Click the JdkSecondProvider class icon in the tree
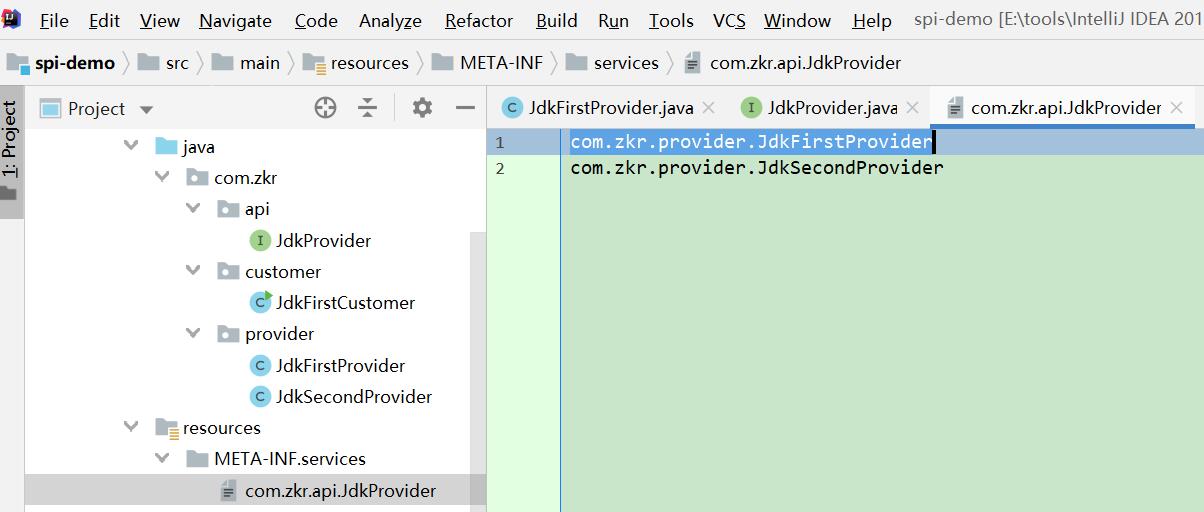 click(x=260, y=396)
